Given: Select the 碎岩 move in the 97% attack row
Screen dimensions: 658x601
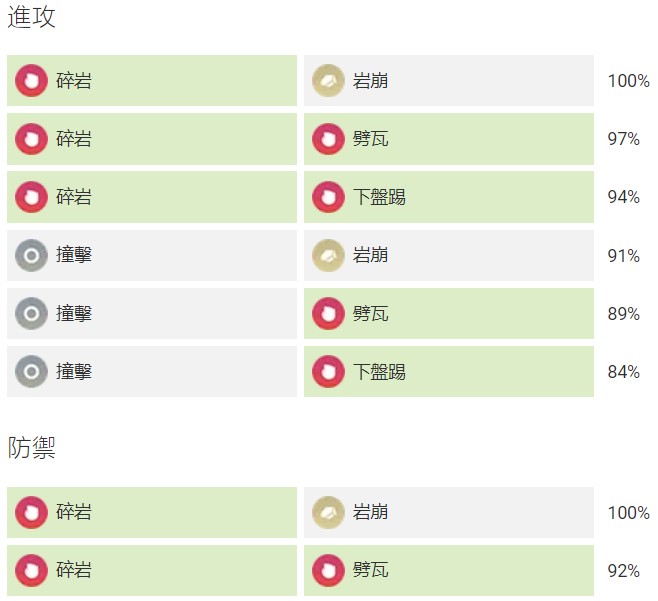Looking at the screenshot, I should (74, 139).
